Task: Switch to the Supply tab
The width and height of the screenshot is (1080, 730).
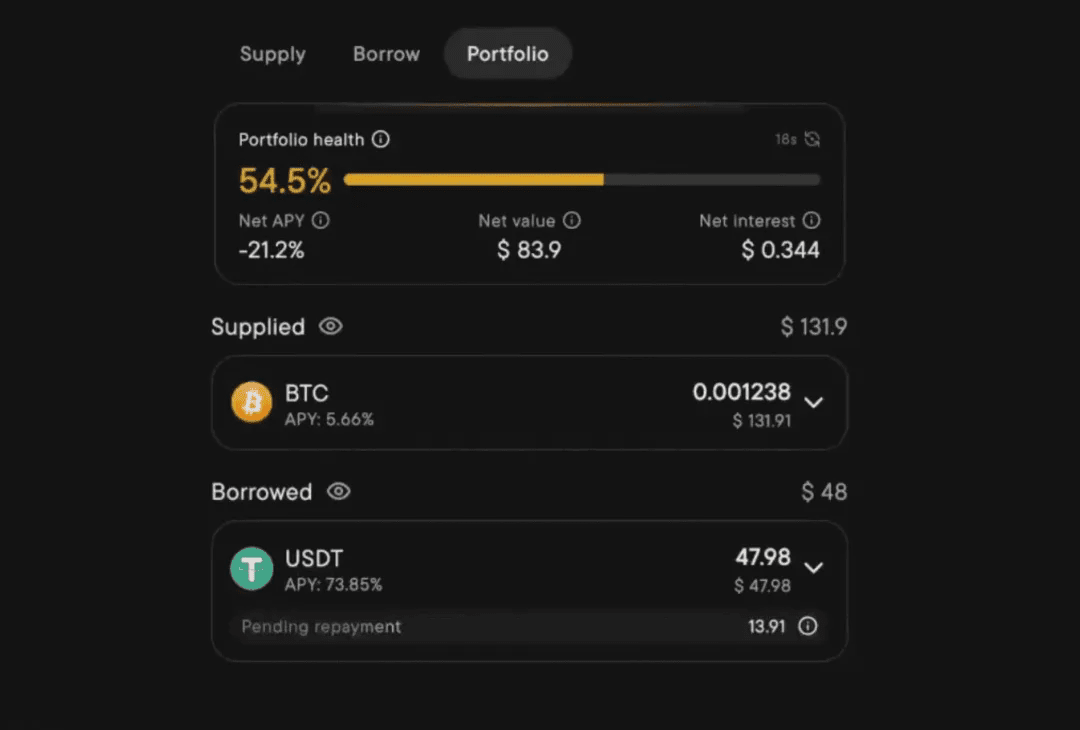Action: click(273, 54)
